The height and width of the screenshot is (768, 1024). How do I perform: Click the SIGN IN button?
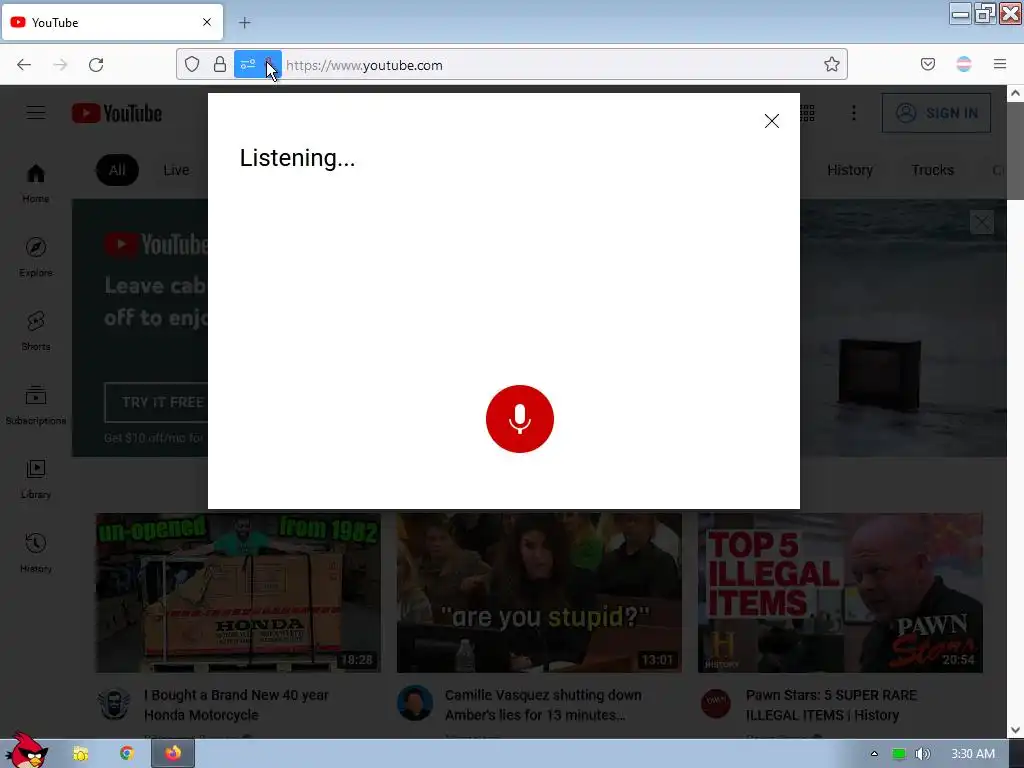[936, 113]
